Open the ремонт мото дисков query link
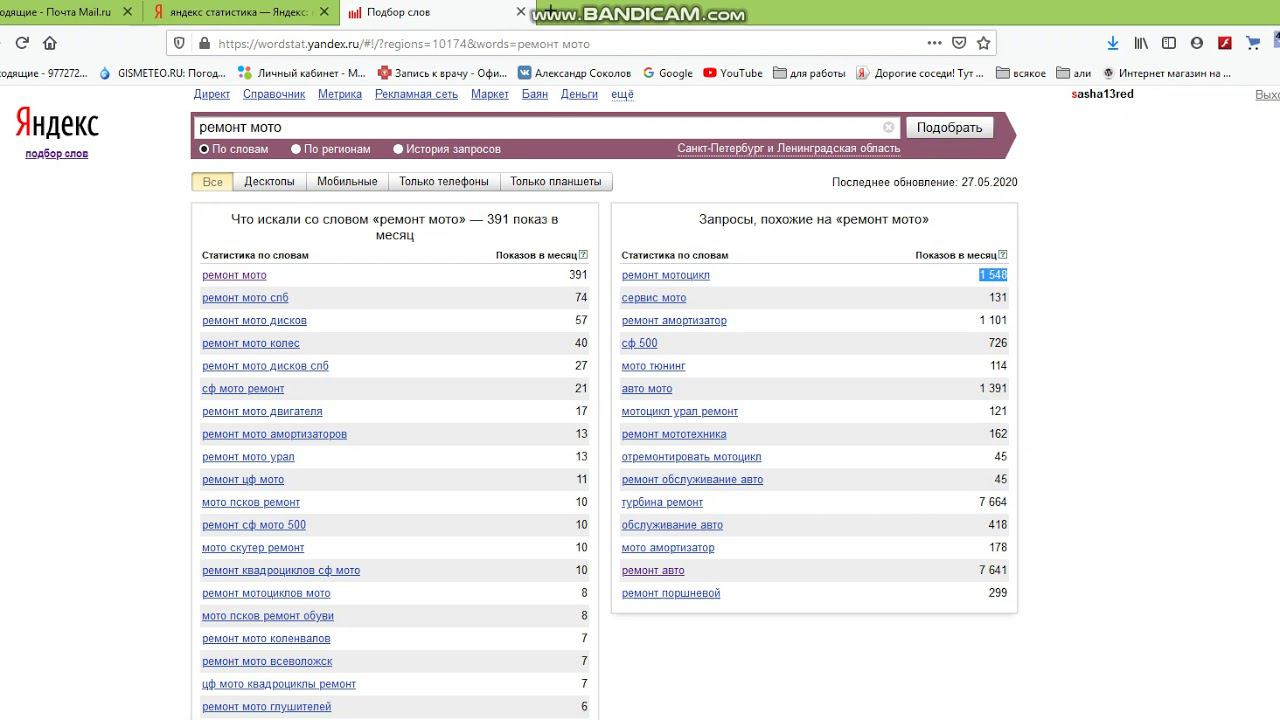 click(254, 320)
